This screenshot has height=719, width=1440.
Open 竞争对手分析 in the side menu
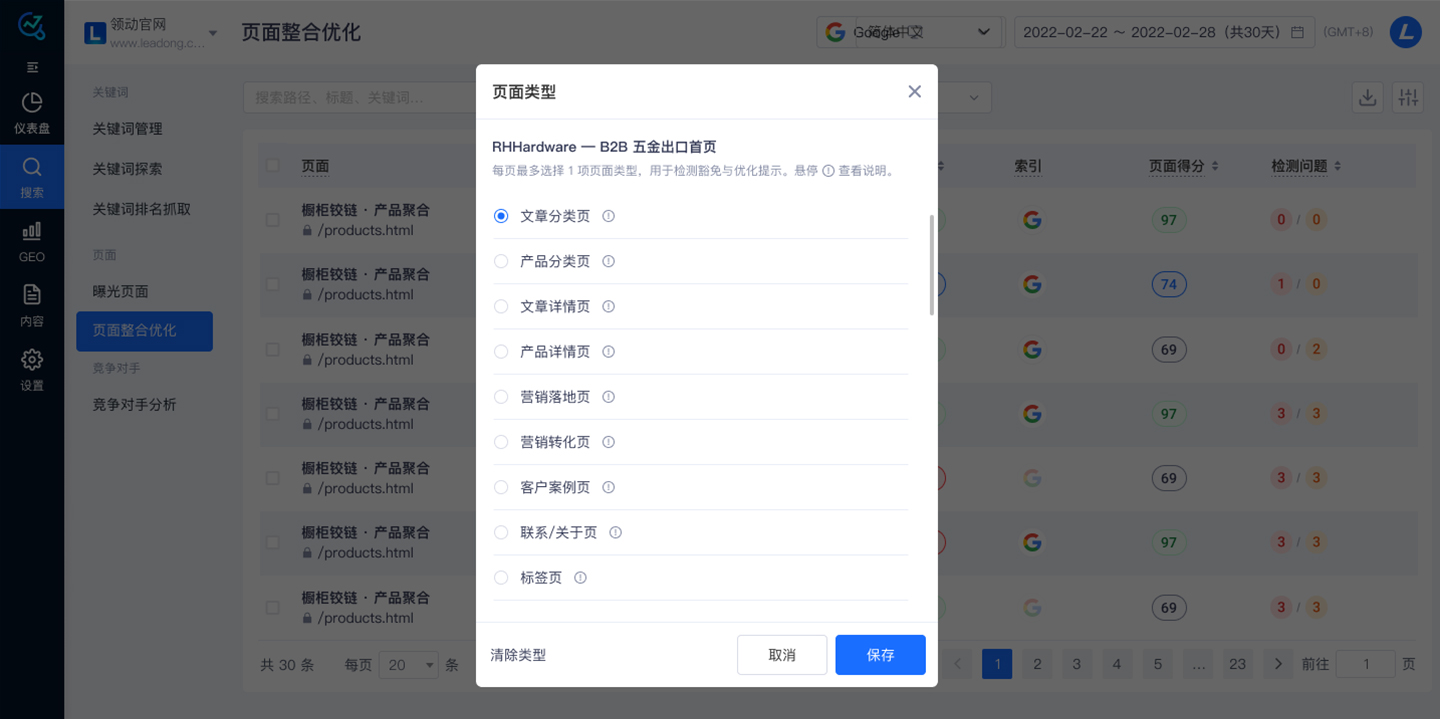click(x=134, y=405)
